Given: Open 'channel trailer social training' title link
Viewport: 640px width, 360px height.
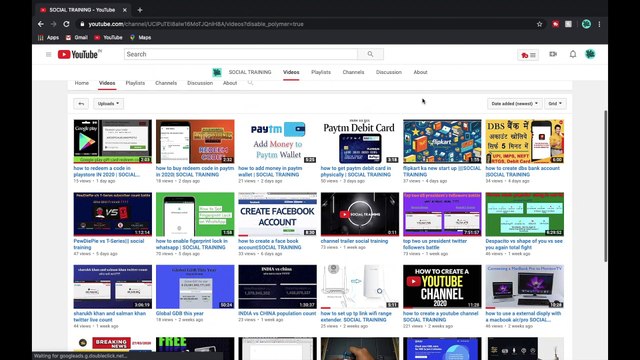Looking at the screenshot, I should click(354, 241).
